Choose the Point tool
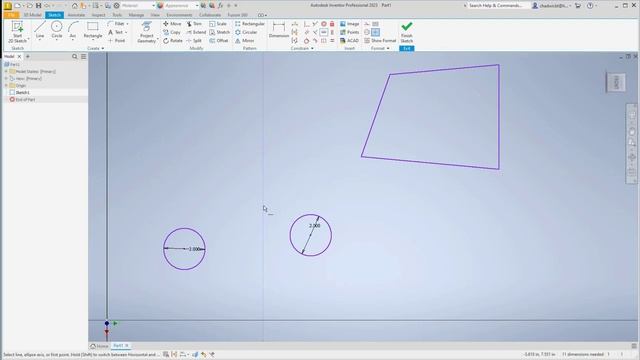640x360 pixels. 117,41
